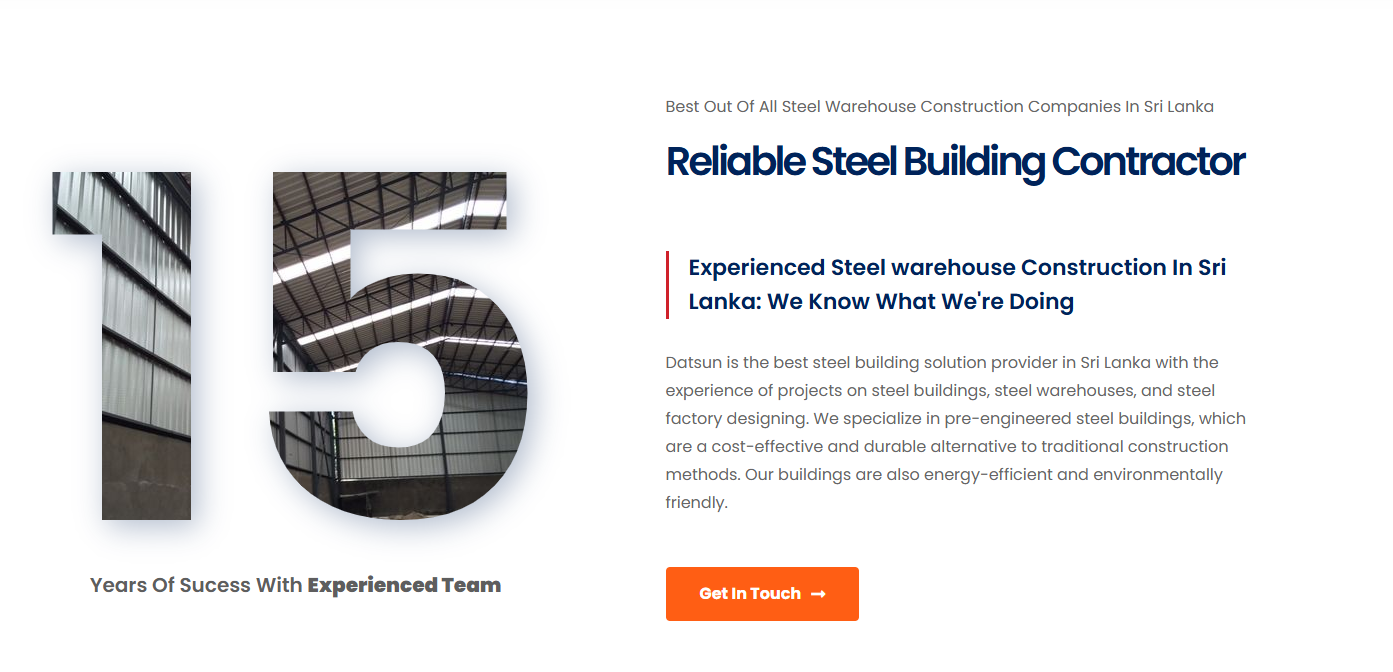Click the Reliable Steel Building Contractor heading

click(x=955, y=162)
